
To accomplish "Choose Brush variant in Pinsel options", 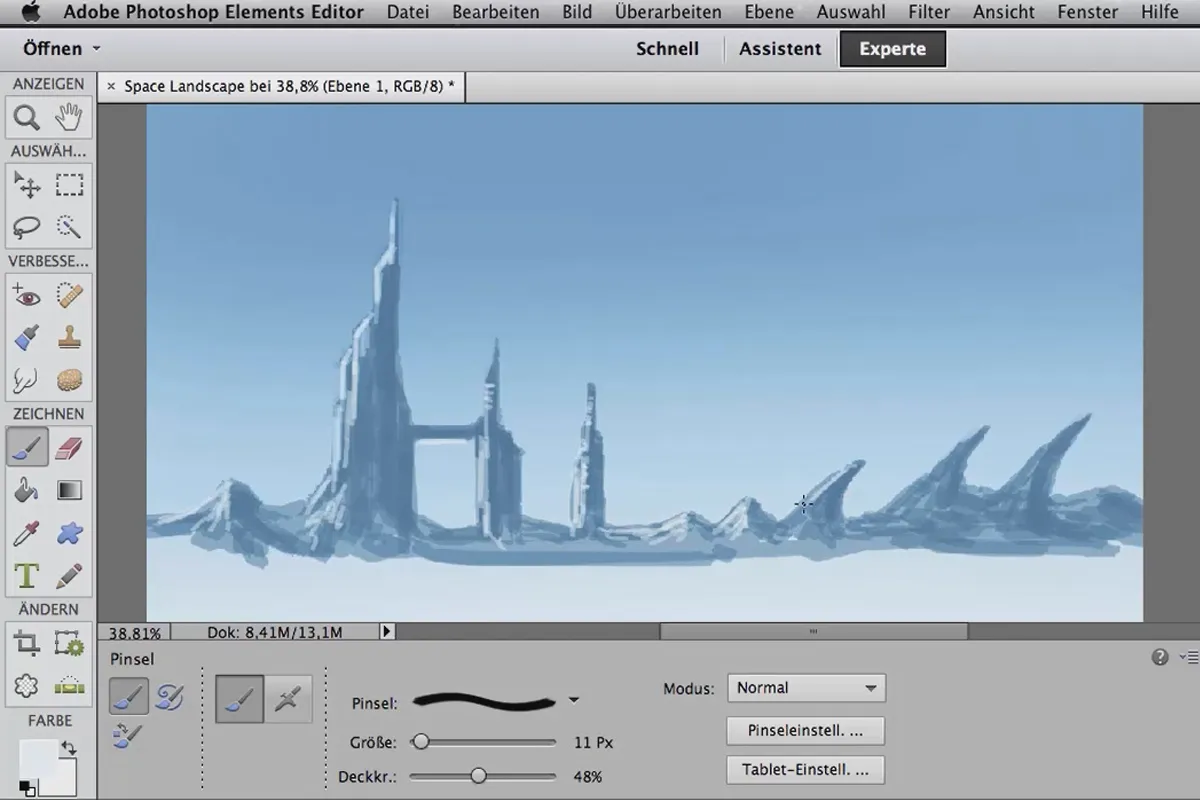I will click(129, 696).
